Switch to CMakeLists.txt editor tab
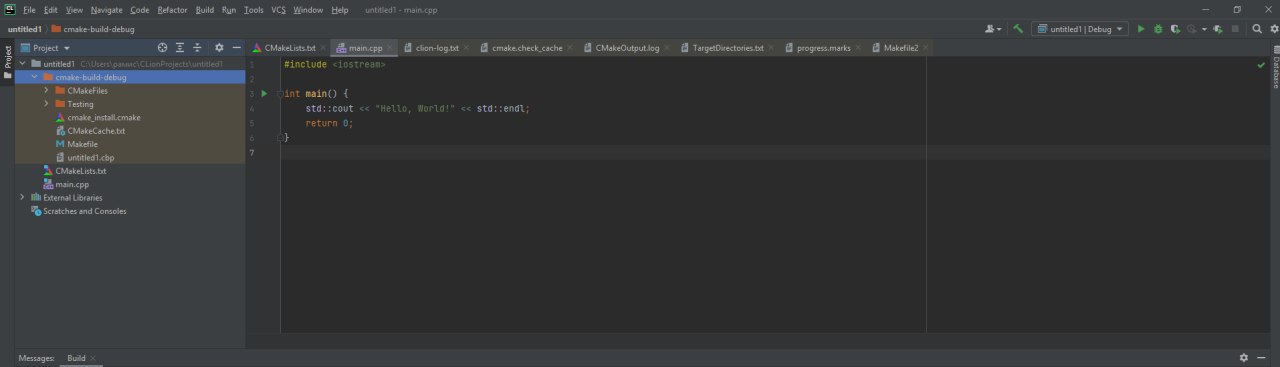 tap(289, 47)
